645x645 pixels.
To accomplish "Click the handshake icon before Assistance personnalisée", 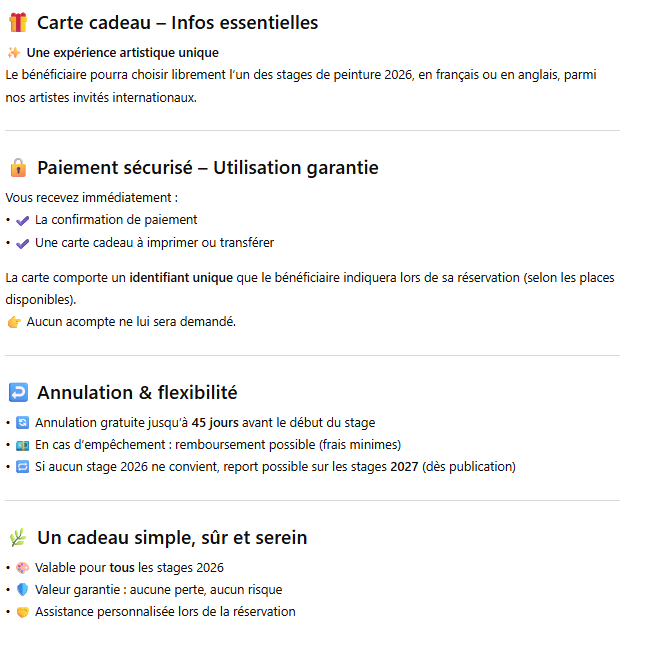I will (23, 612).
